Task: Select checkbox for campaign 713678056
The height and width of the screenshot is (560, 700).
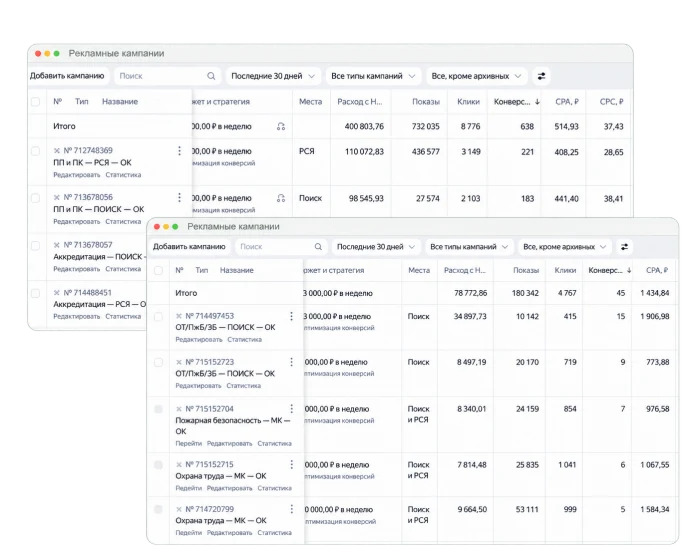Action: pos(35,198)
